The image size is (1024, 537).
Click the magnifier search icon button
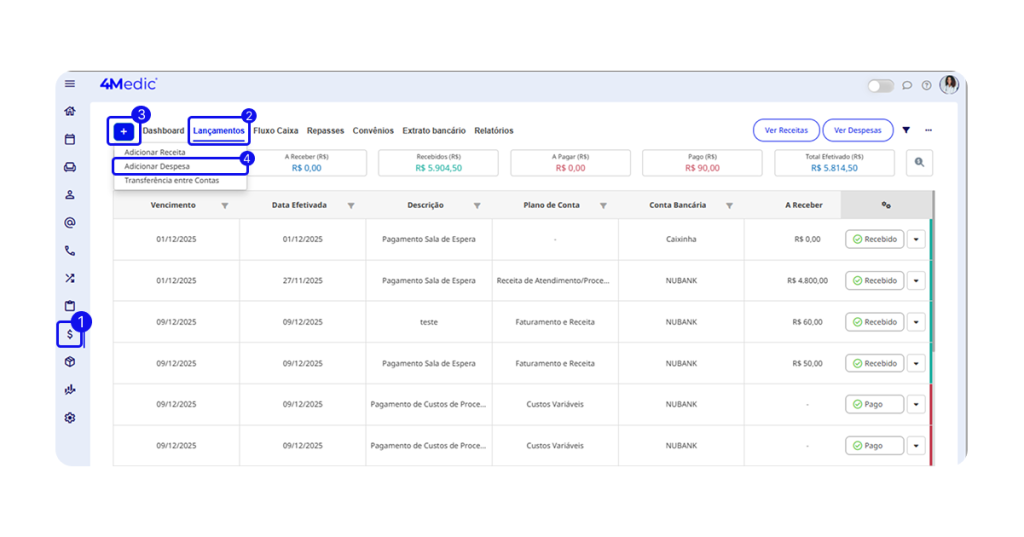coord(919,163)
